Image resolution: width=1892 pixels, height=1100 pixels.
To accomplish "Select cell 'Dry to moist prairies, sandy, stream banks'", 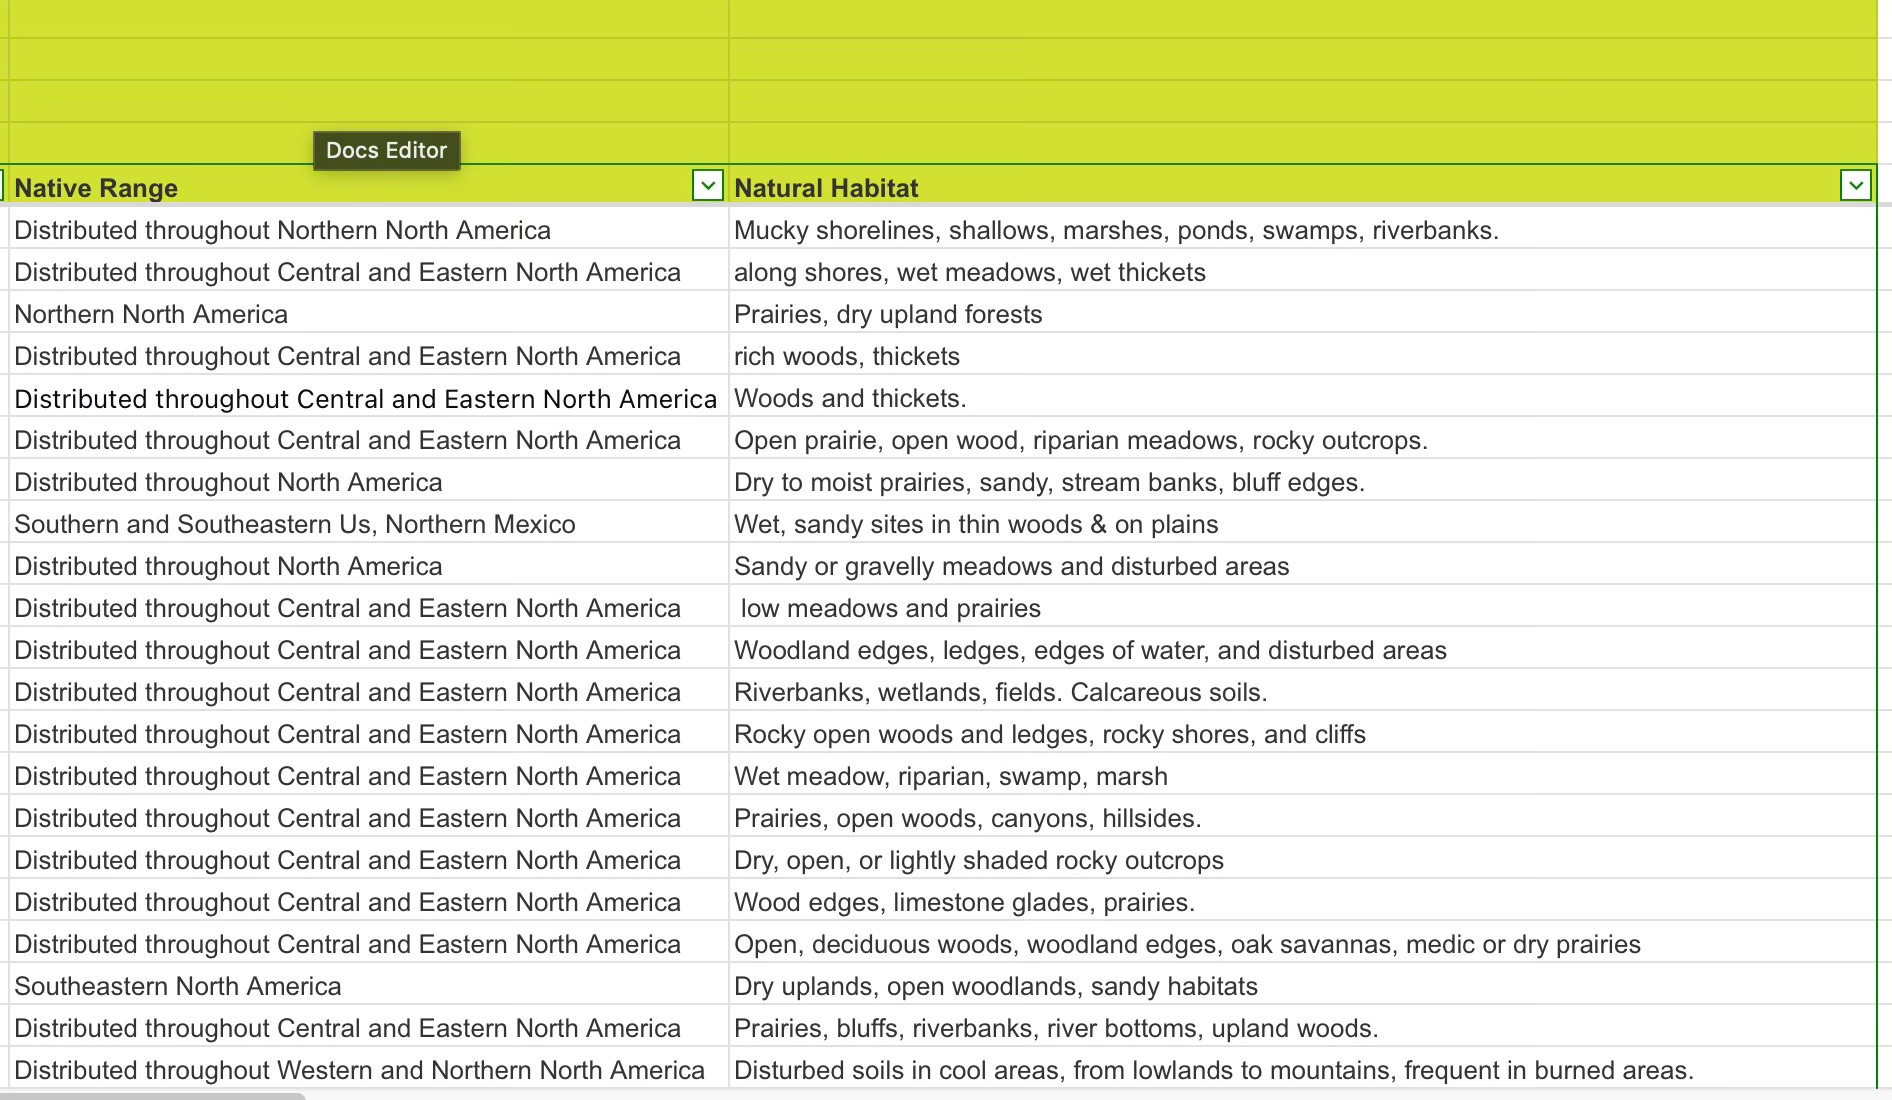I will coord(1302,482).
